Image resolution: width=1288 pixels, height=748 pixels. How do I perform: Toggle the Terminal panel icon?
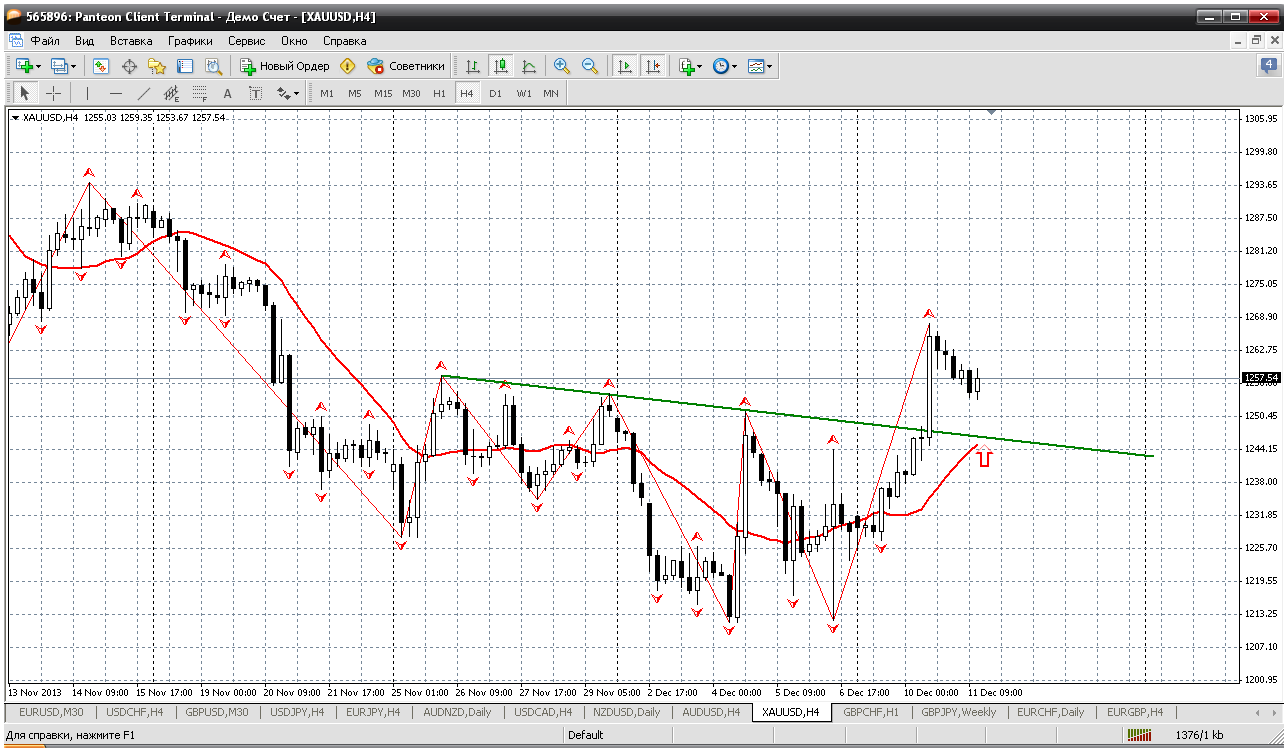click(x=185, y=66)
